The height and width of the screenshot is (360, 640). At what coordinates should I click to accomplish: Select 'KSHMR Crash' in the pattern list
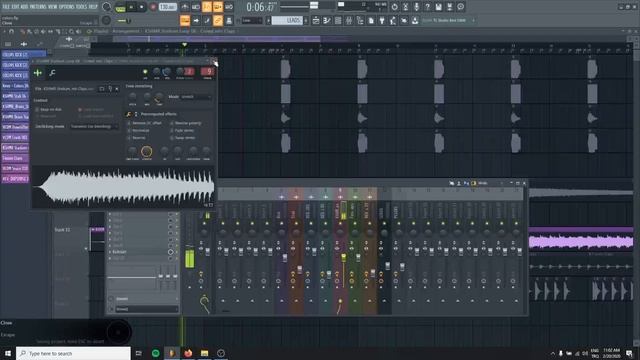pos(15,138)
